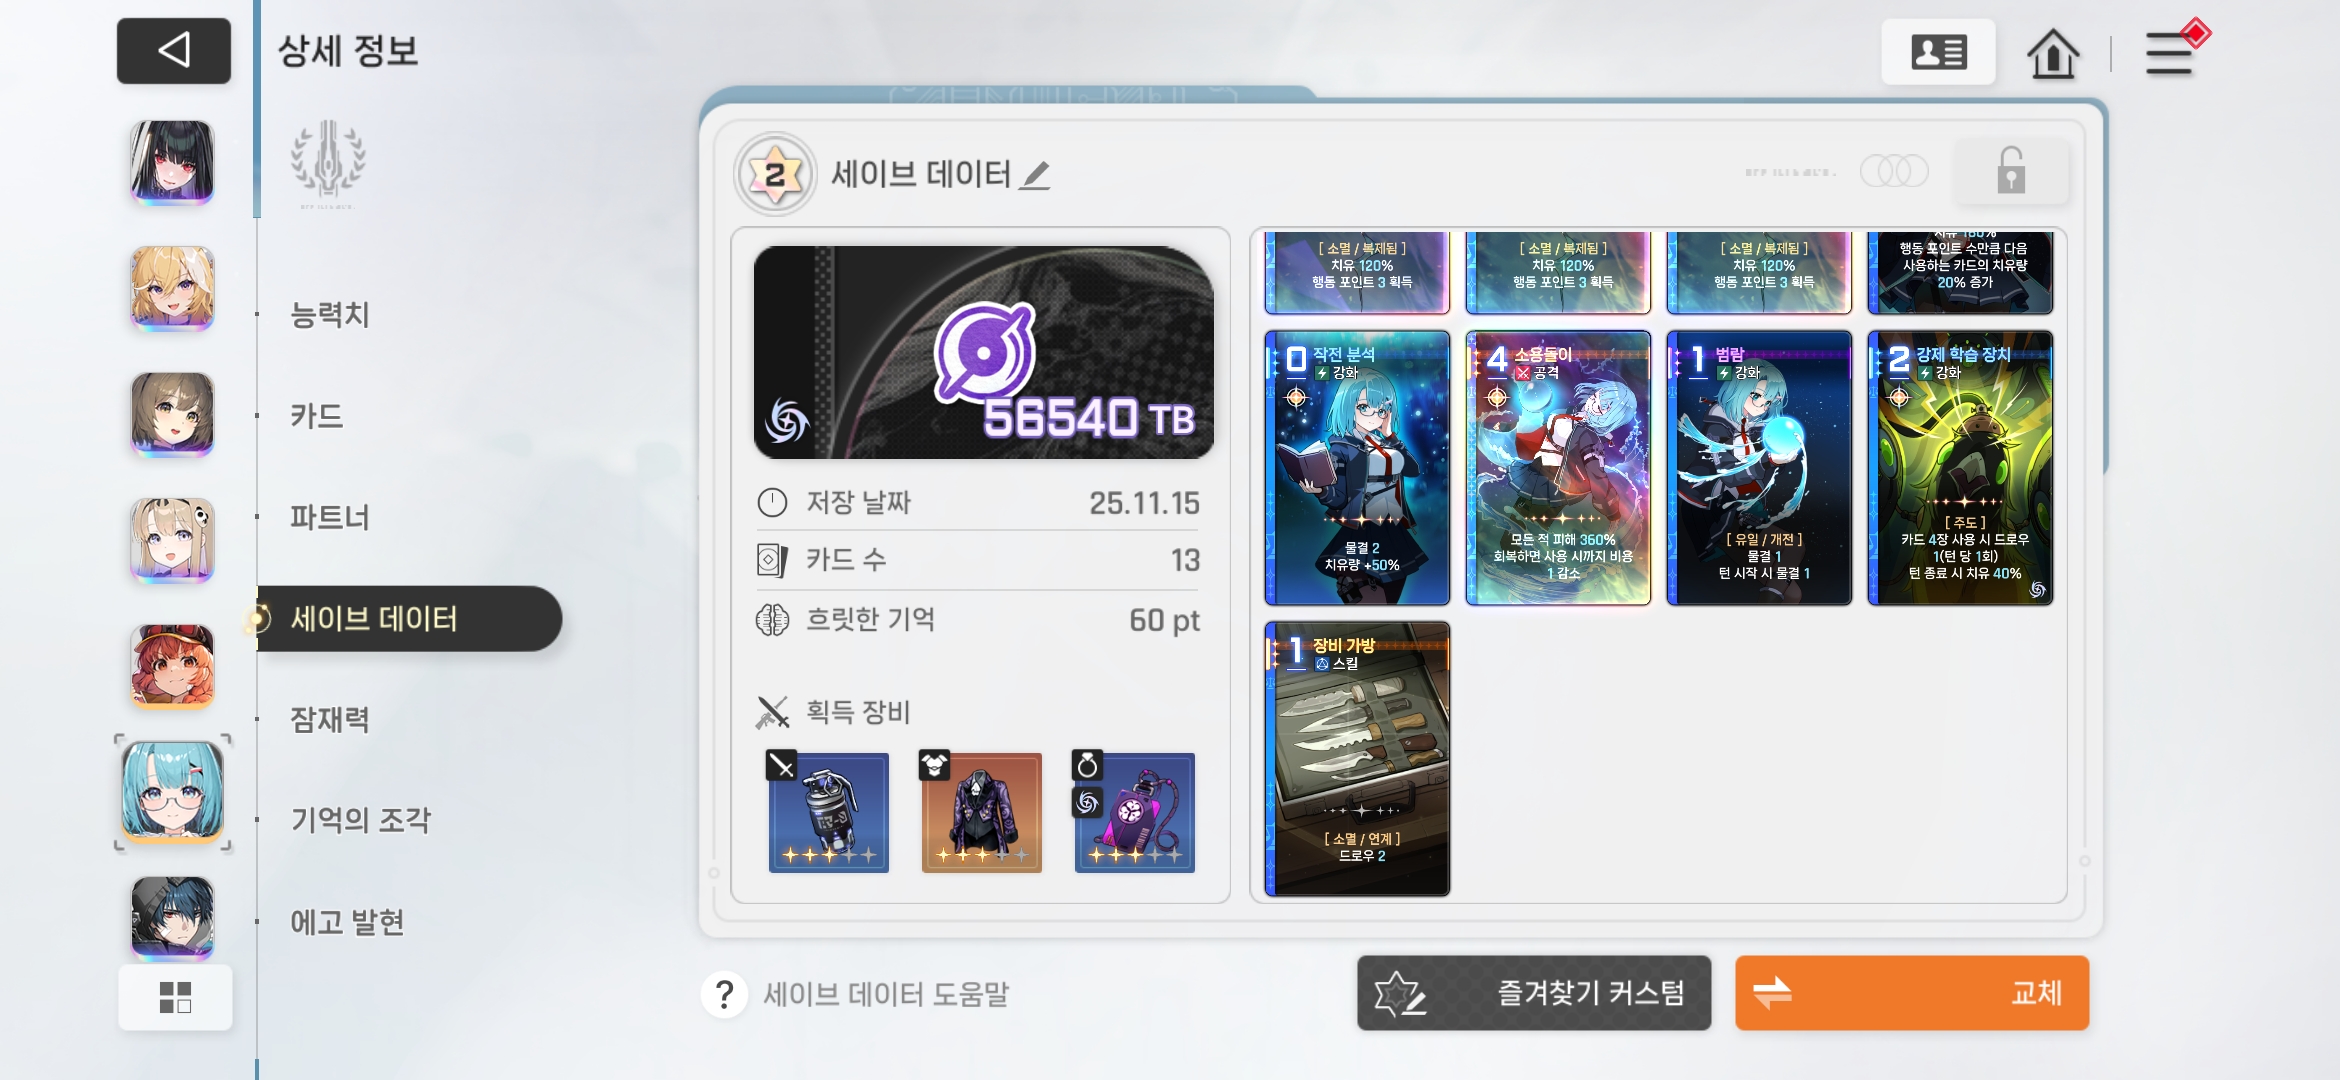Select the grenade equipment item
2340x1080 pixels.
tap(828, 812)
